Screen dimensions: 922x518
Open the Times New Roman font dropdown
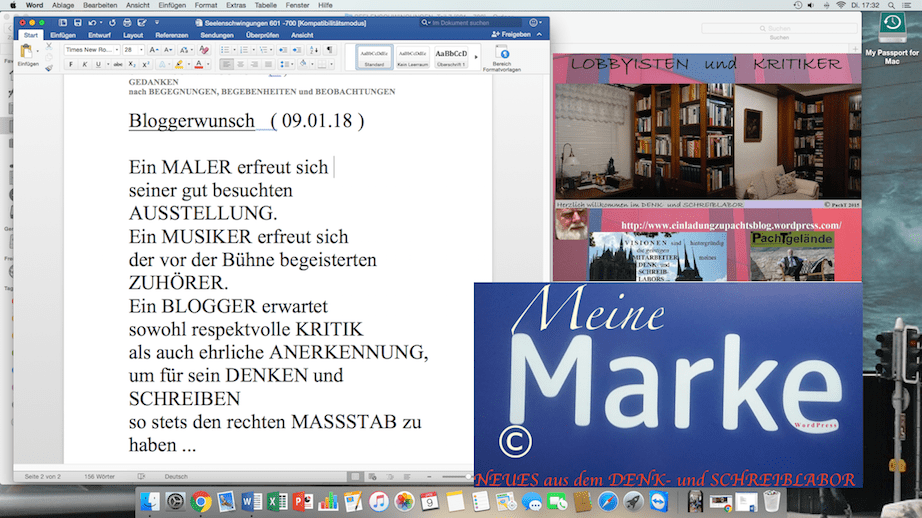click(91, 49)
